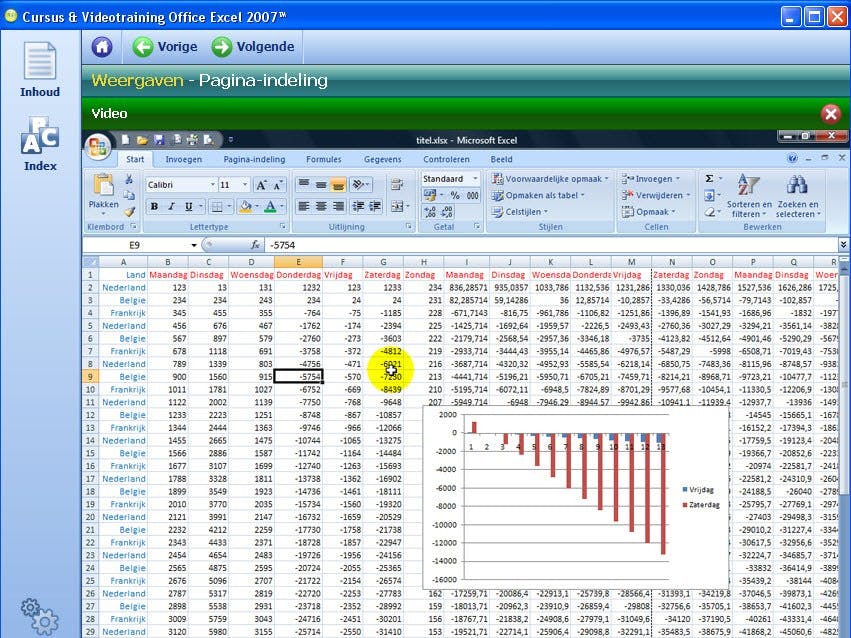851x638 pixels.
Task: Open the Beeld ribbon tab
Action: (x=501, y=160)
